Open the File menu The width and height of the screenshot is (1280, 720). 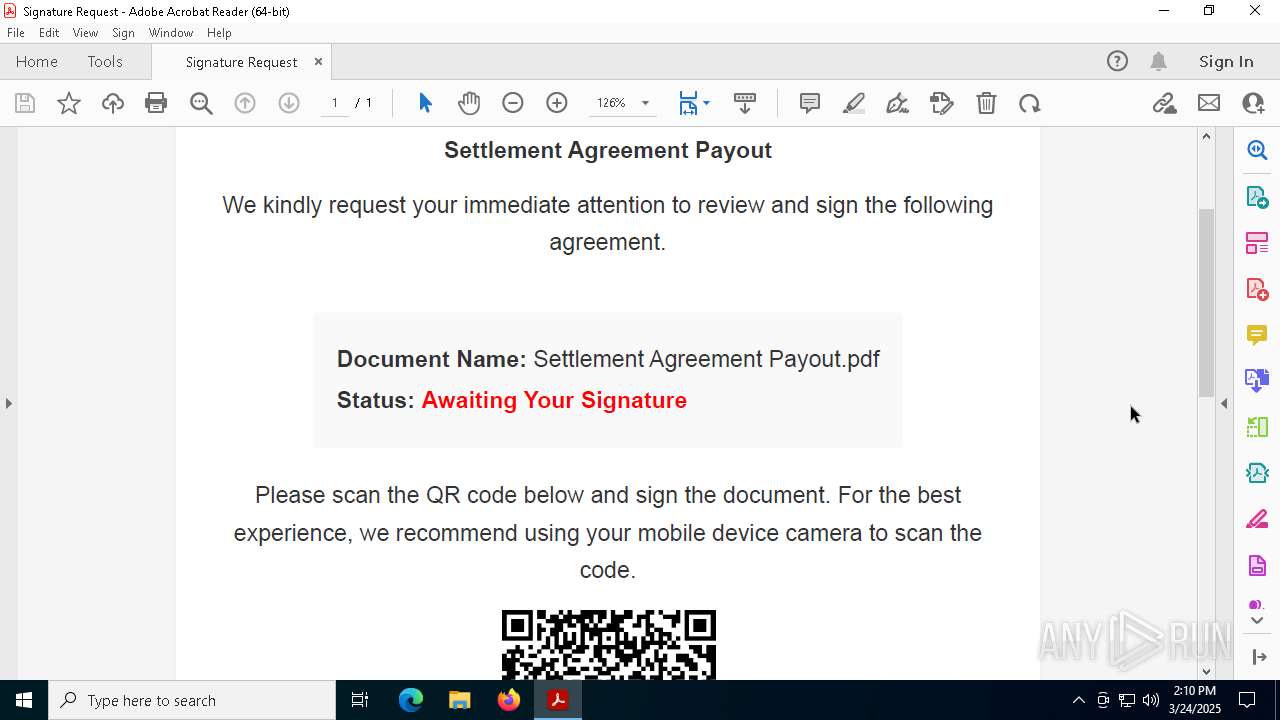16,33
